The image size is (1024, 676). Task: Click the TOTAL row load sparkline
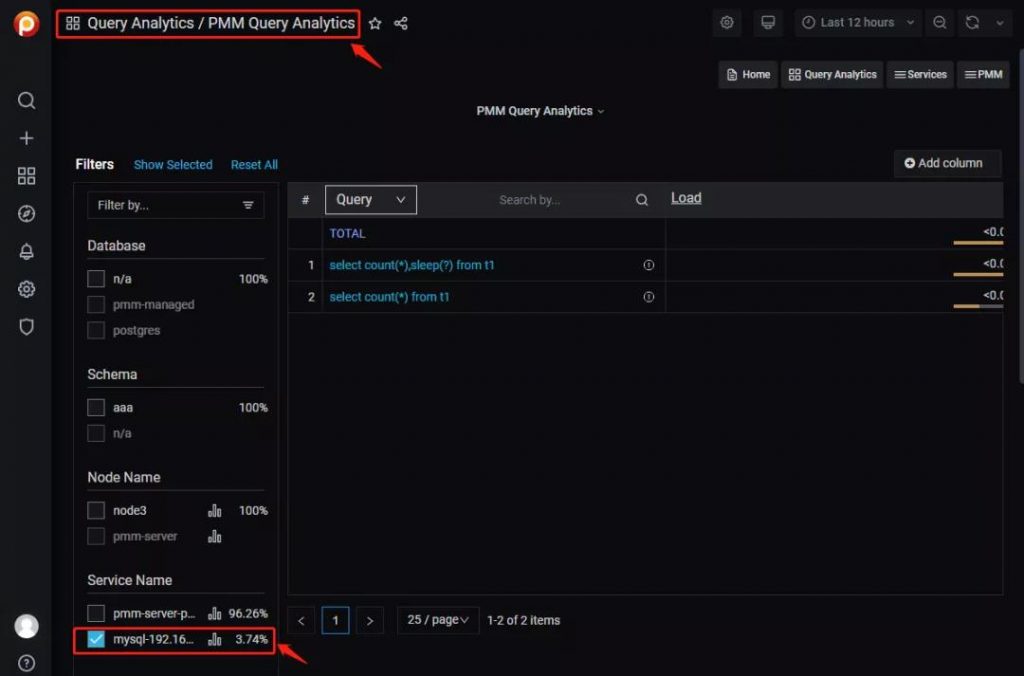(x=978, y=243)
